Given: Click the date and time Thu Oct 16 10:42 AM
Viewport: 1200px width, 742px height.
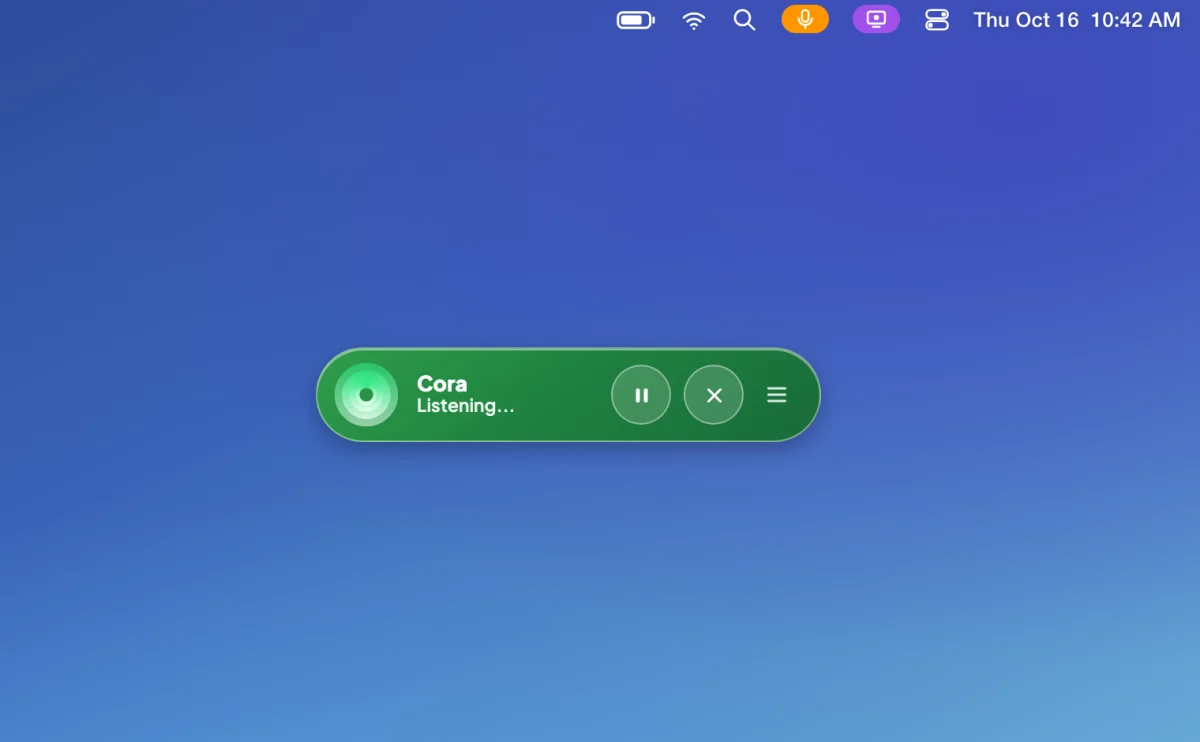Looking at the screenshot, I should (x=1077, y=20).
